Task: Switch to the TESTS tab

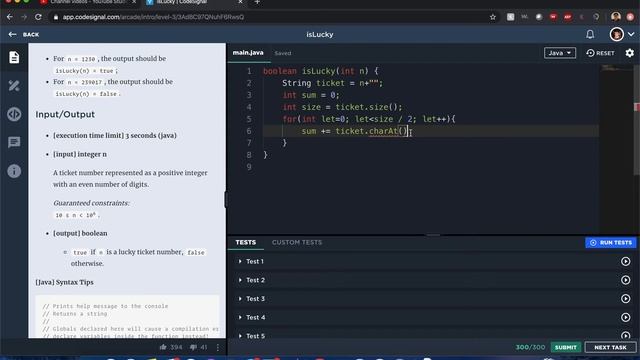Action: [246, 242]
